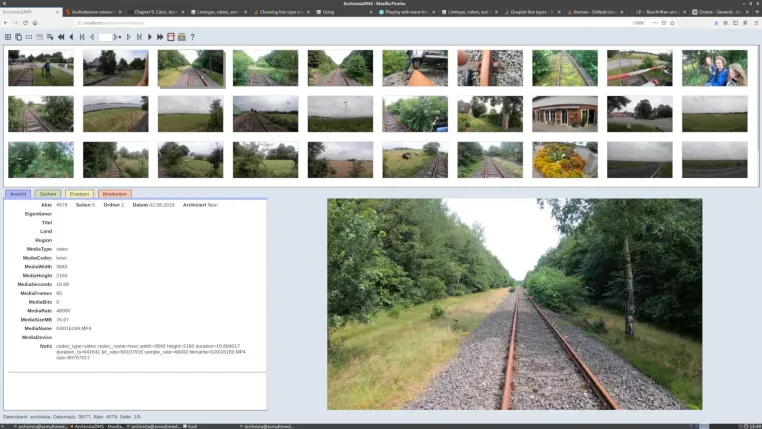
Task: Click the grid view dots icon
Action: click(x=29, y=37)
